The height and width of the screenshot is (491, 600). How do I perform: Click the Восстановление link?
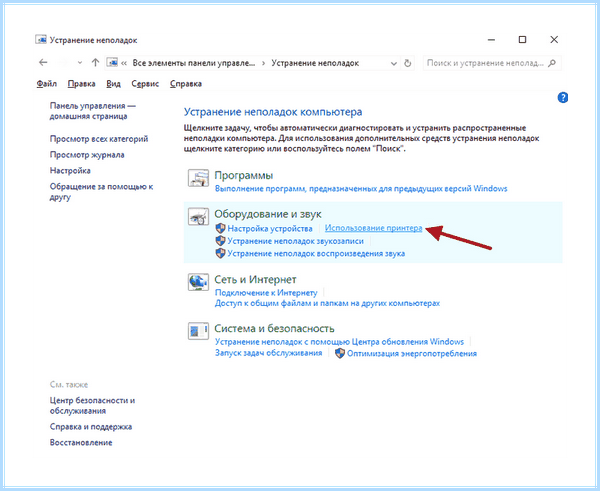pos(81,443)
